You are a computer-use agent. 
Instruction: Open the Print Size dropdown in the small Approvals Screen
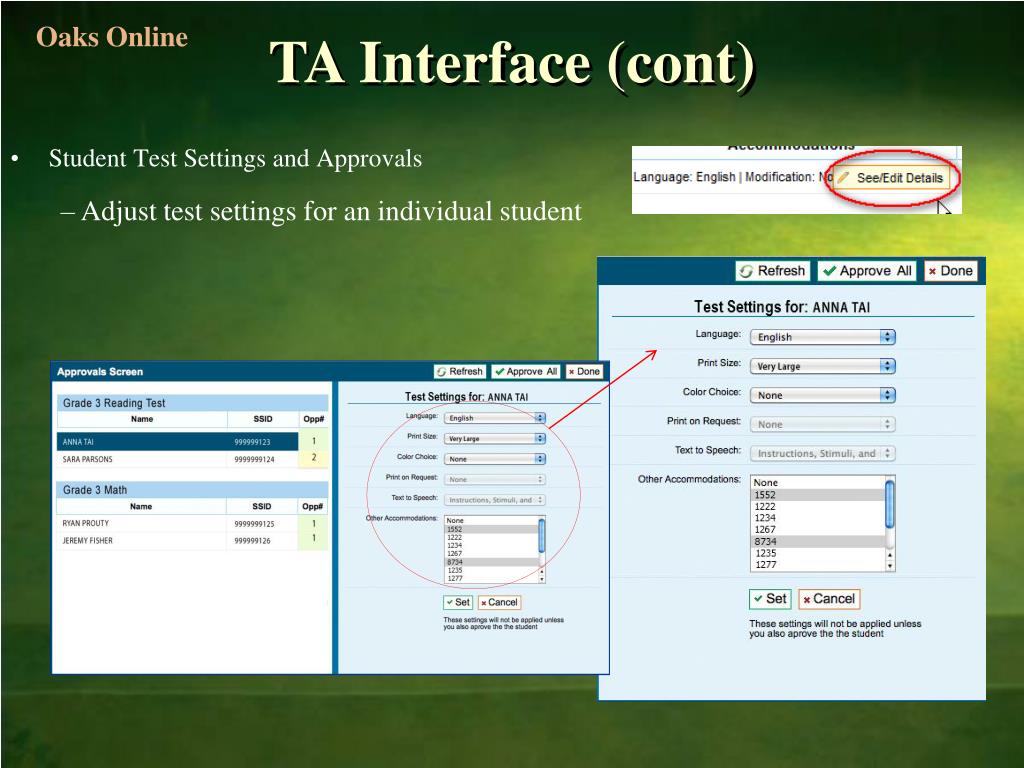coord(494,439)
